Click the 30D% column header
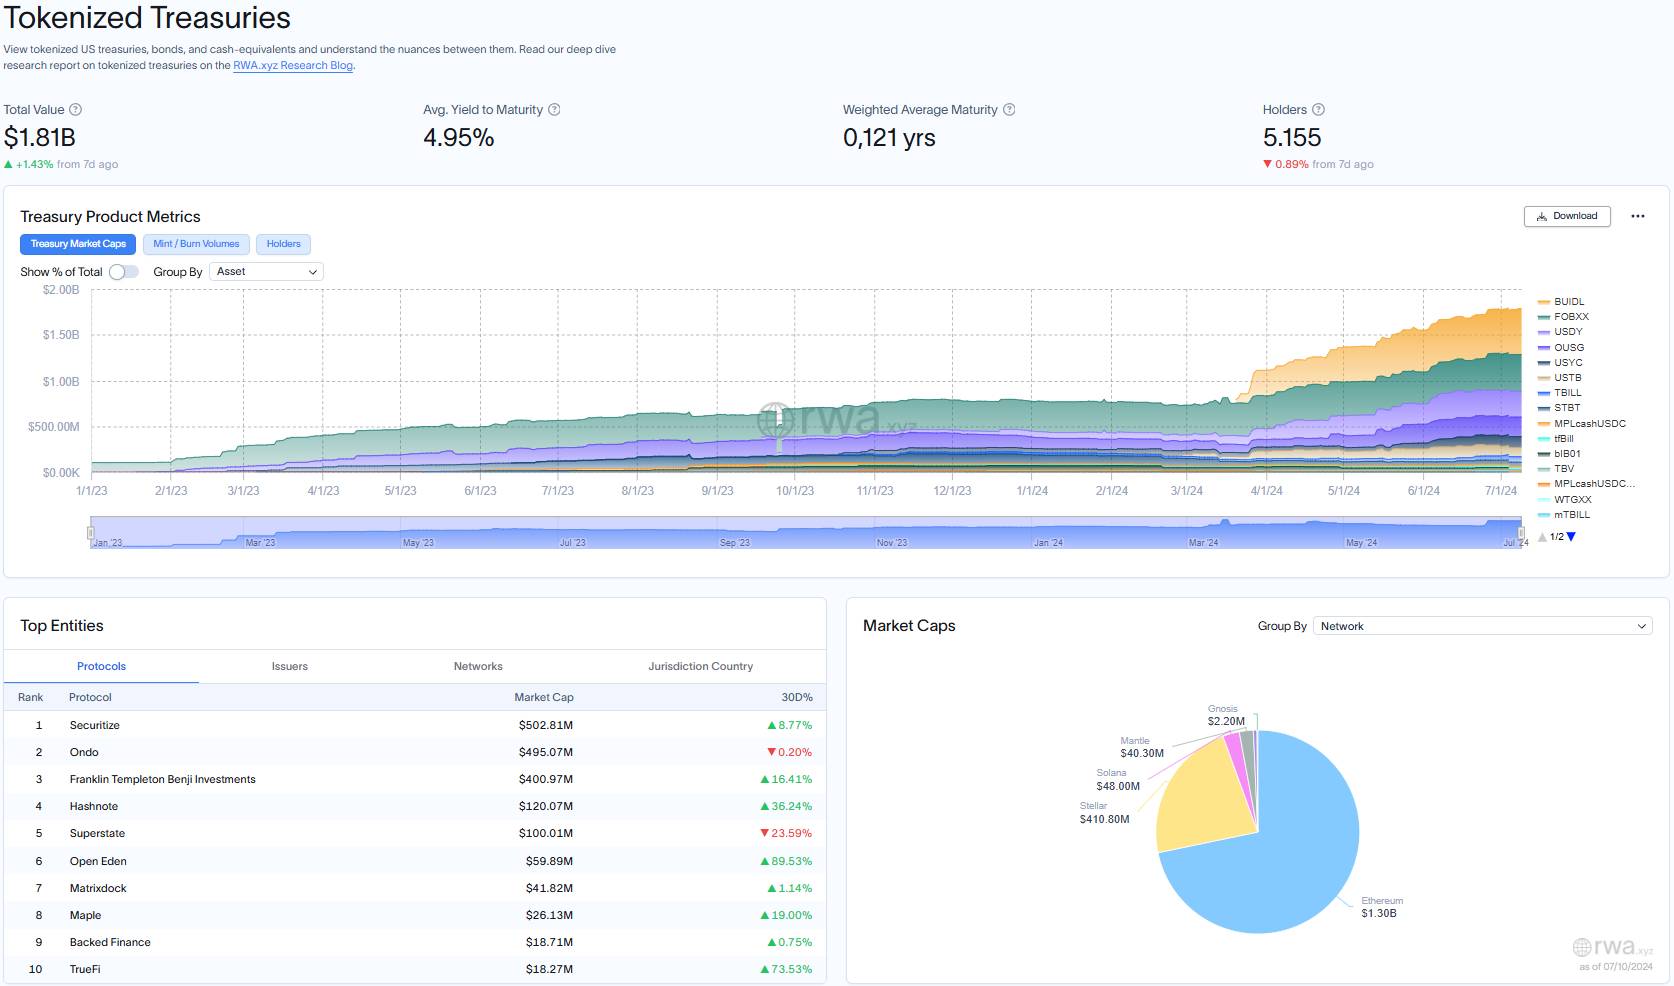Viewport: 1674px width, 986px height. pos(797,697)
